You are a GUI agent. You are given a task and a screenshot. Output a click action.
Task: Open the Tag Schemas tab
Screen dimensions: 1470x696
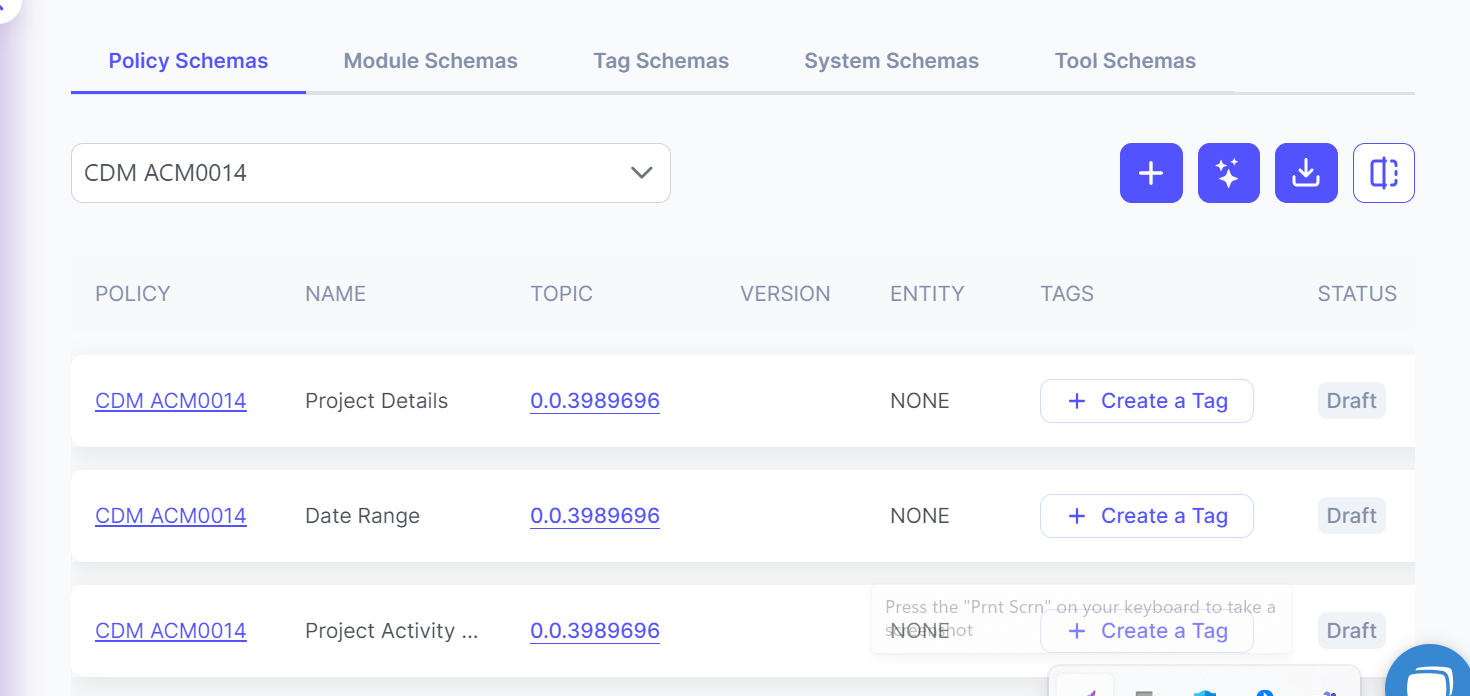pos(660,61)
